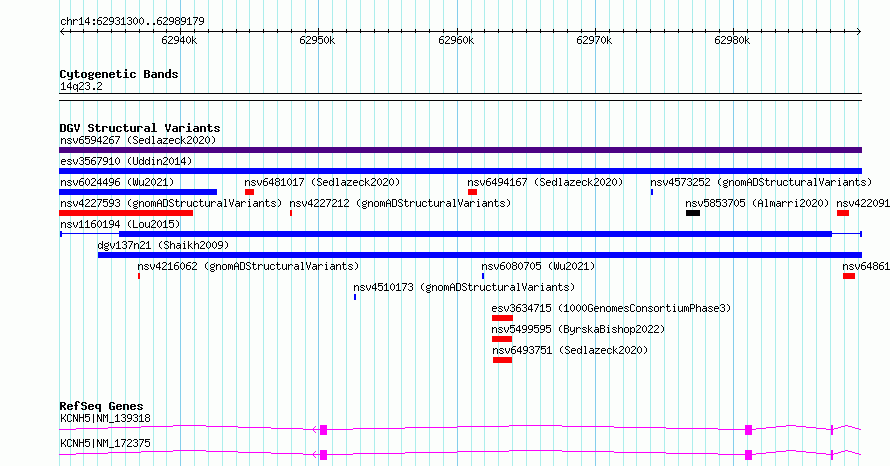Click the blue nsv6024496 variant bar
The image size is (890, 466).
tap(138, 192)
